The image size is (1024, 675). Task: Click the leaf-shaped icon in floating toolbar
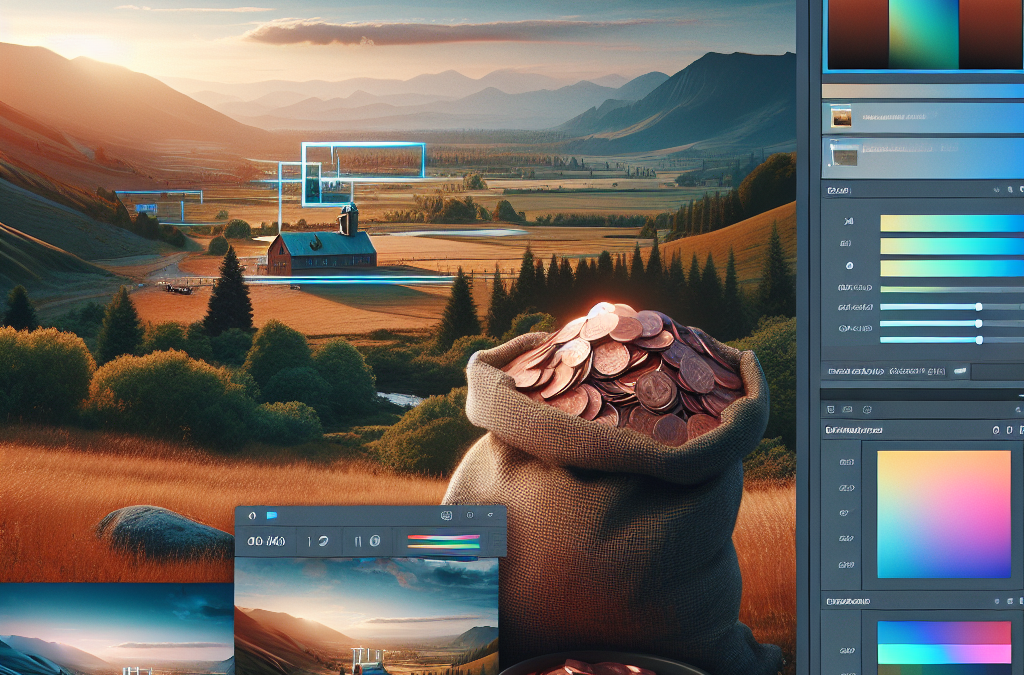[x=253, y=516]
